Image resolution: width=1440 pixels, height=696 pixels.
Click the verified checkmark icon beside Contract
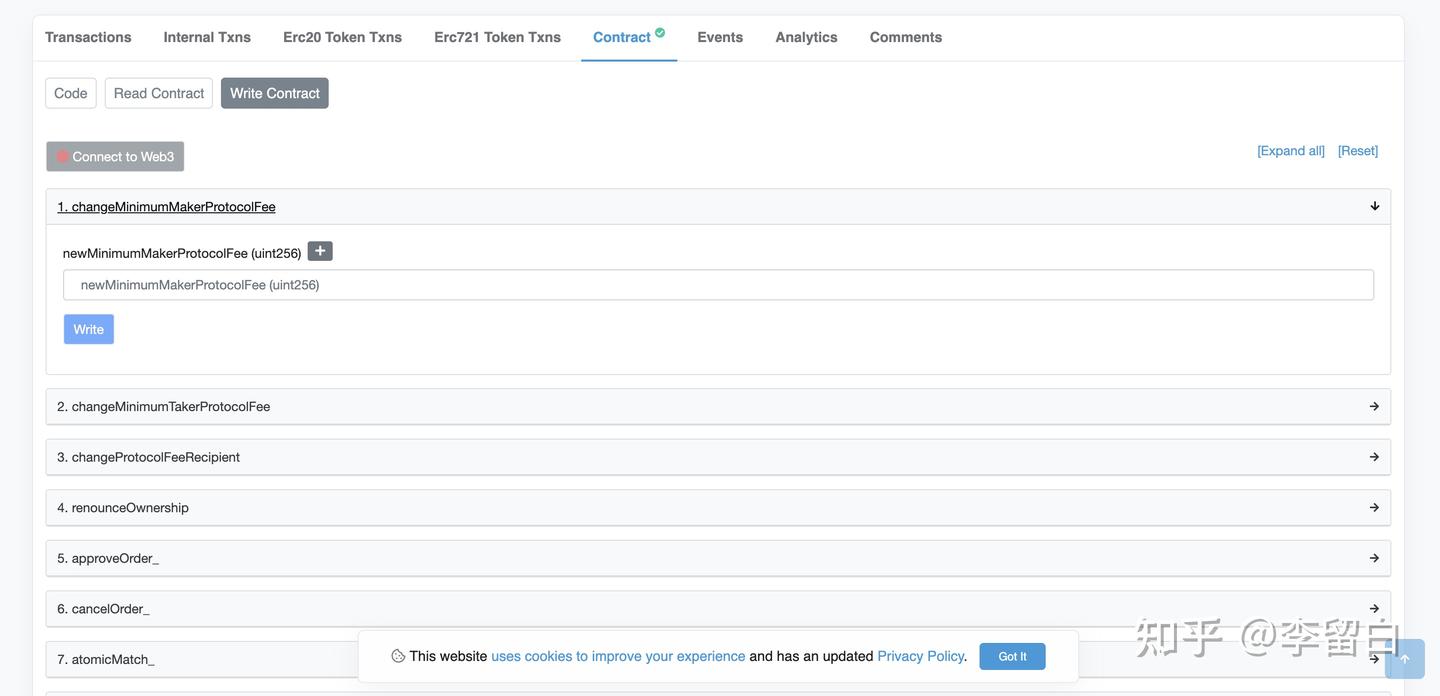click(x=660, y=32)
